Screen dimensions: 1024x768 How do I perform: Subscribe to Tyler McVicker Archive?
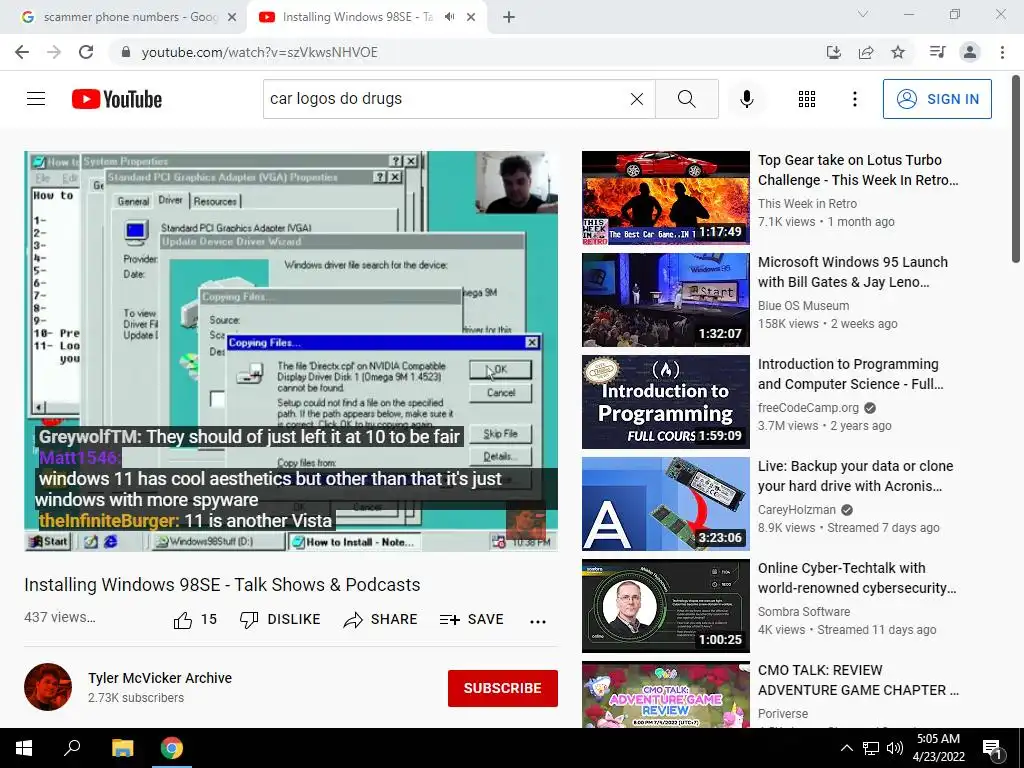point(502,688)
